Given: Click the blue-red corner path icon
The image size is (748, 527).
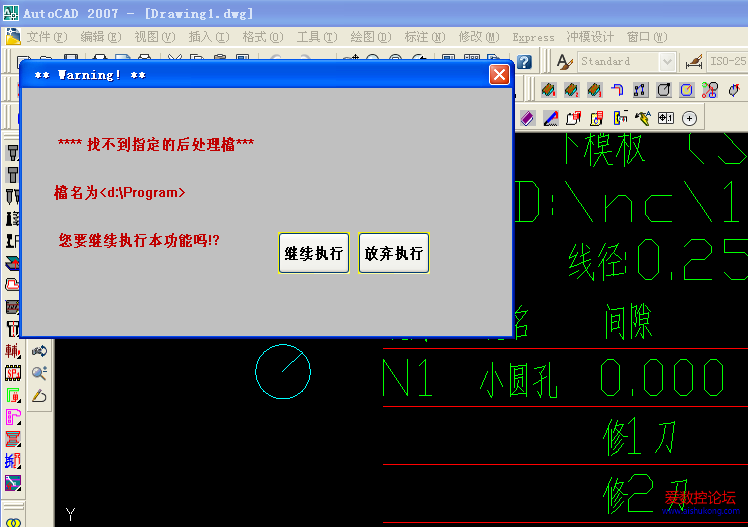Looking at the screenshot, I should click(x=617, y=90).
